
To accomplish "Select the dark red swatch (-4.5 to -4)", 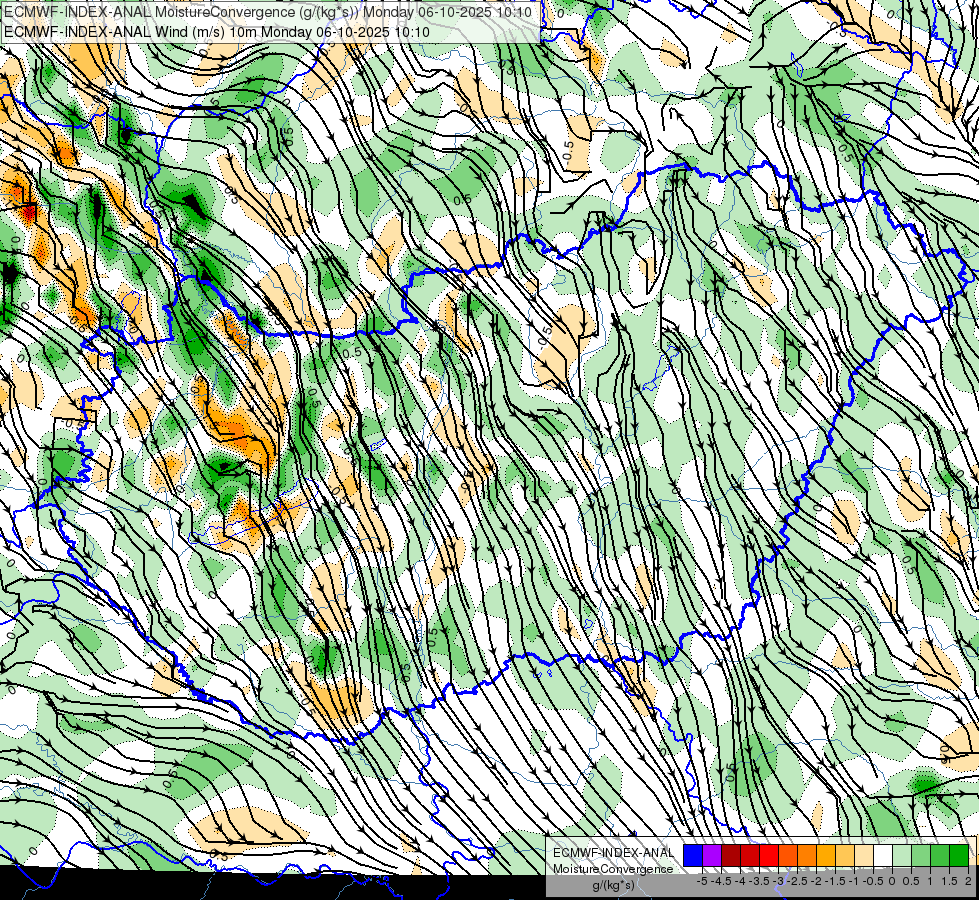I will tap(731, 855).
